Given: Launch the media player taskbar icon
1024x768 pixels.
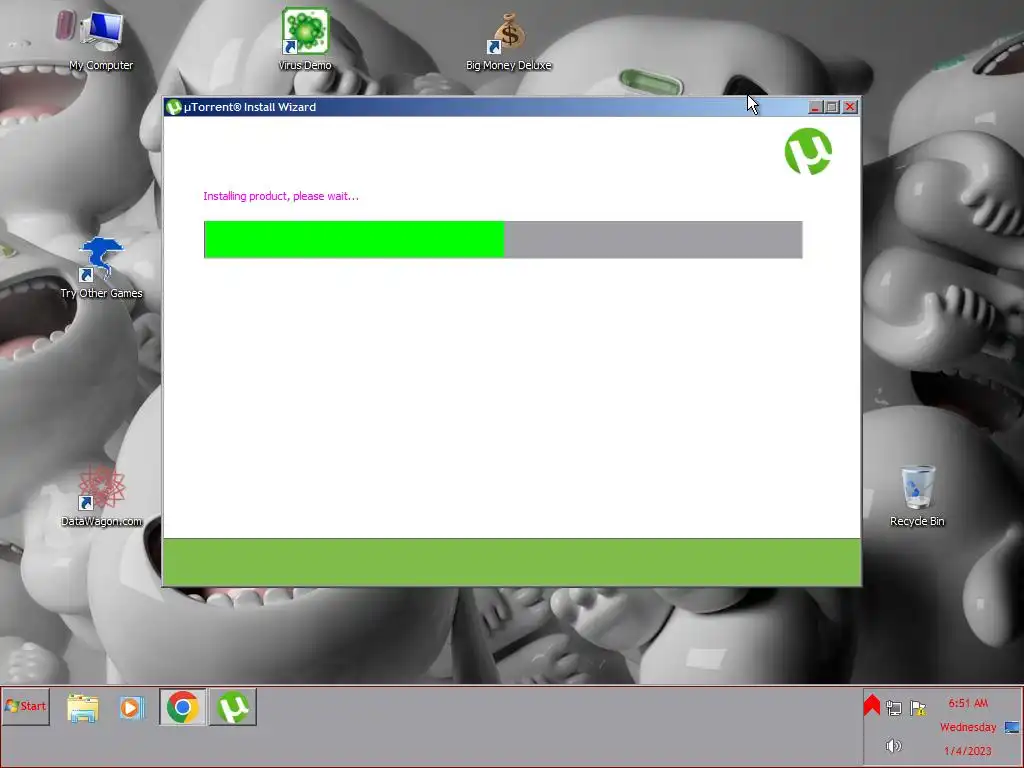Looking at the screenshot, I should tap(132, 707).
